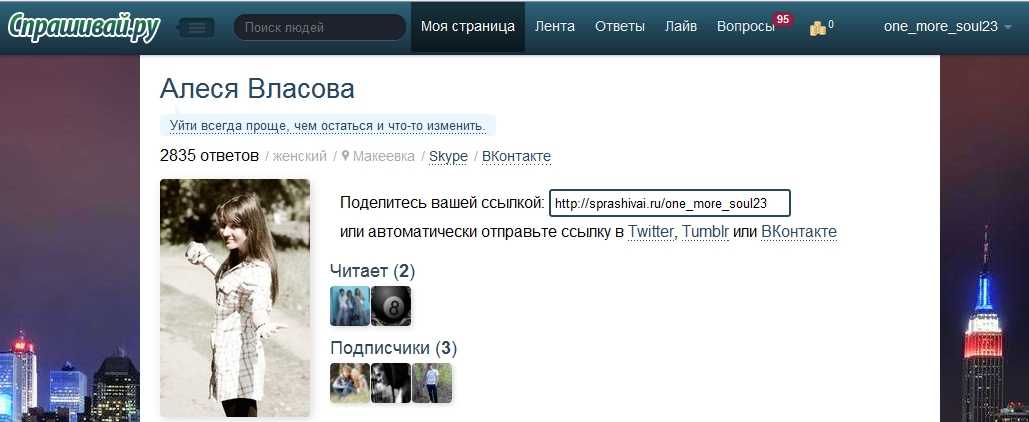Click the Подписчики (3) heading

[394, 348]
